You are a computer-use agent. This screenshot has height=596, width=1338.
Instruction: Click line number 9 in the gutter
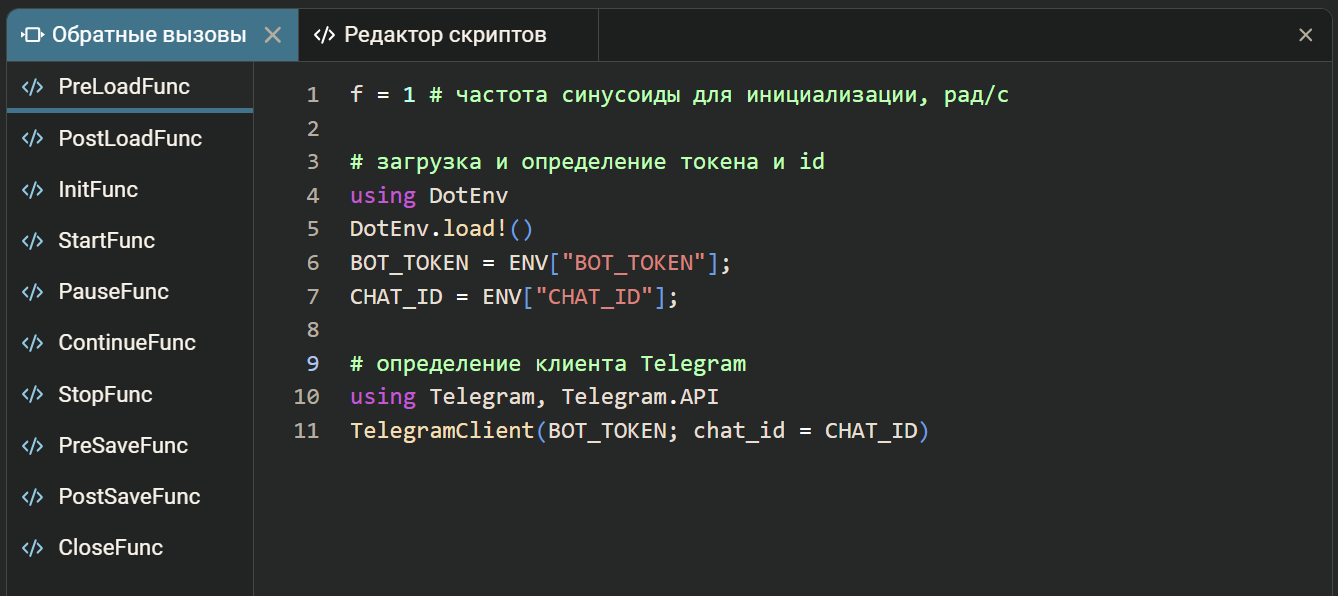click(312, 363)
